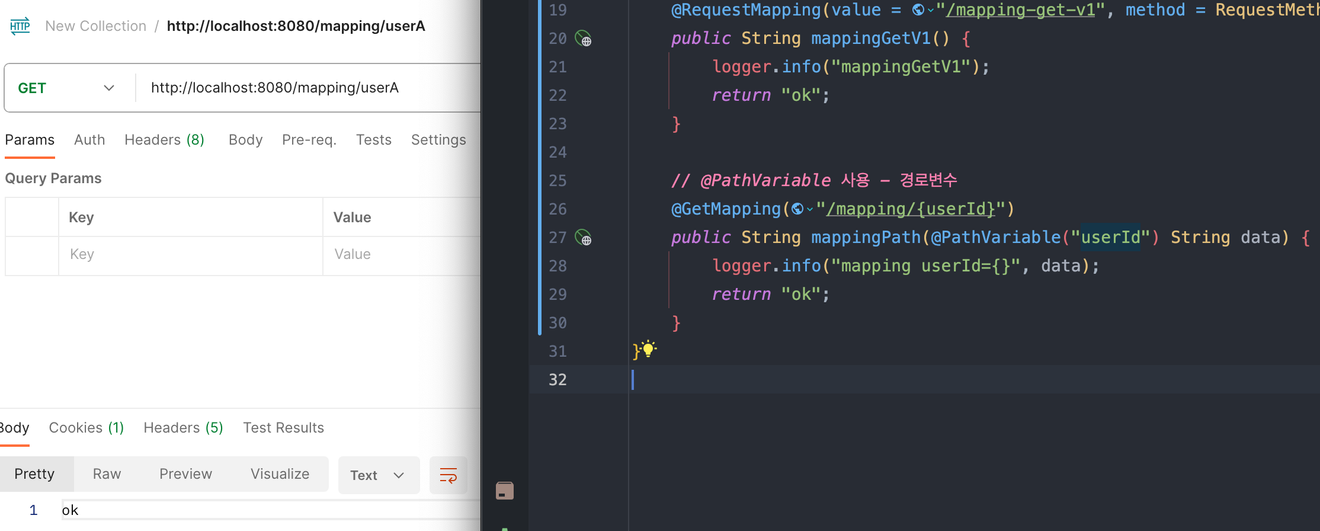Click the response Body tab at bottom
Screen dimensions: 1320x531
point(14,428)
